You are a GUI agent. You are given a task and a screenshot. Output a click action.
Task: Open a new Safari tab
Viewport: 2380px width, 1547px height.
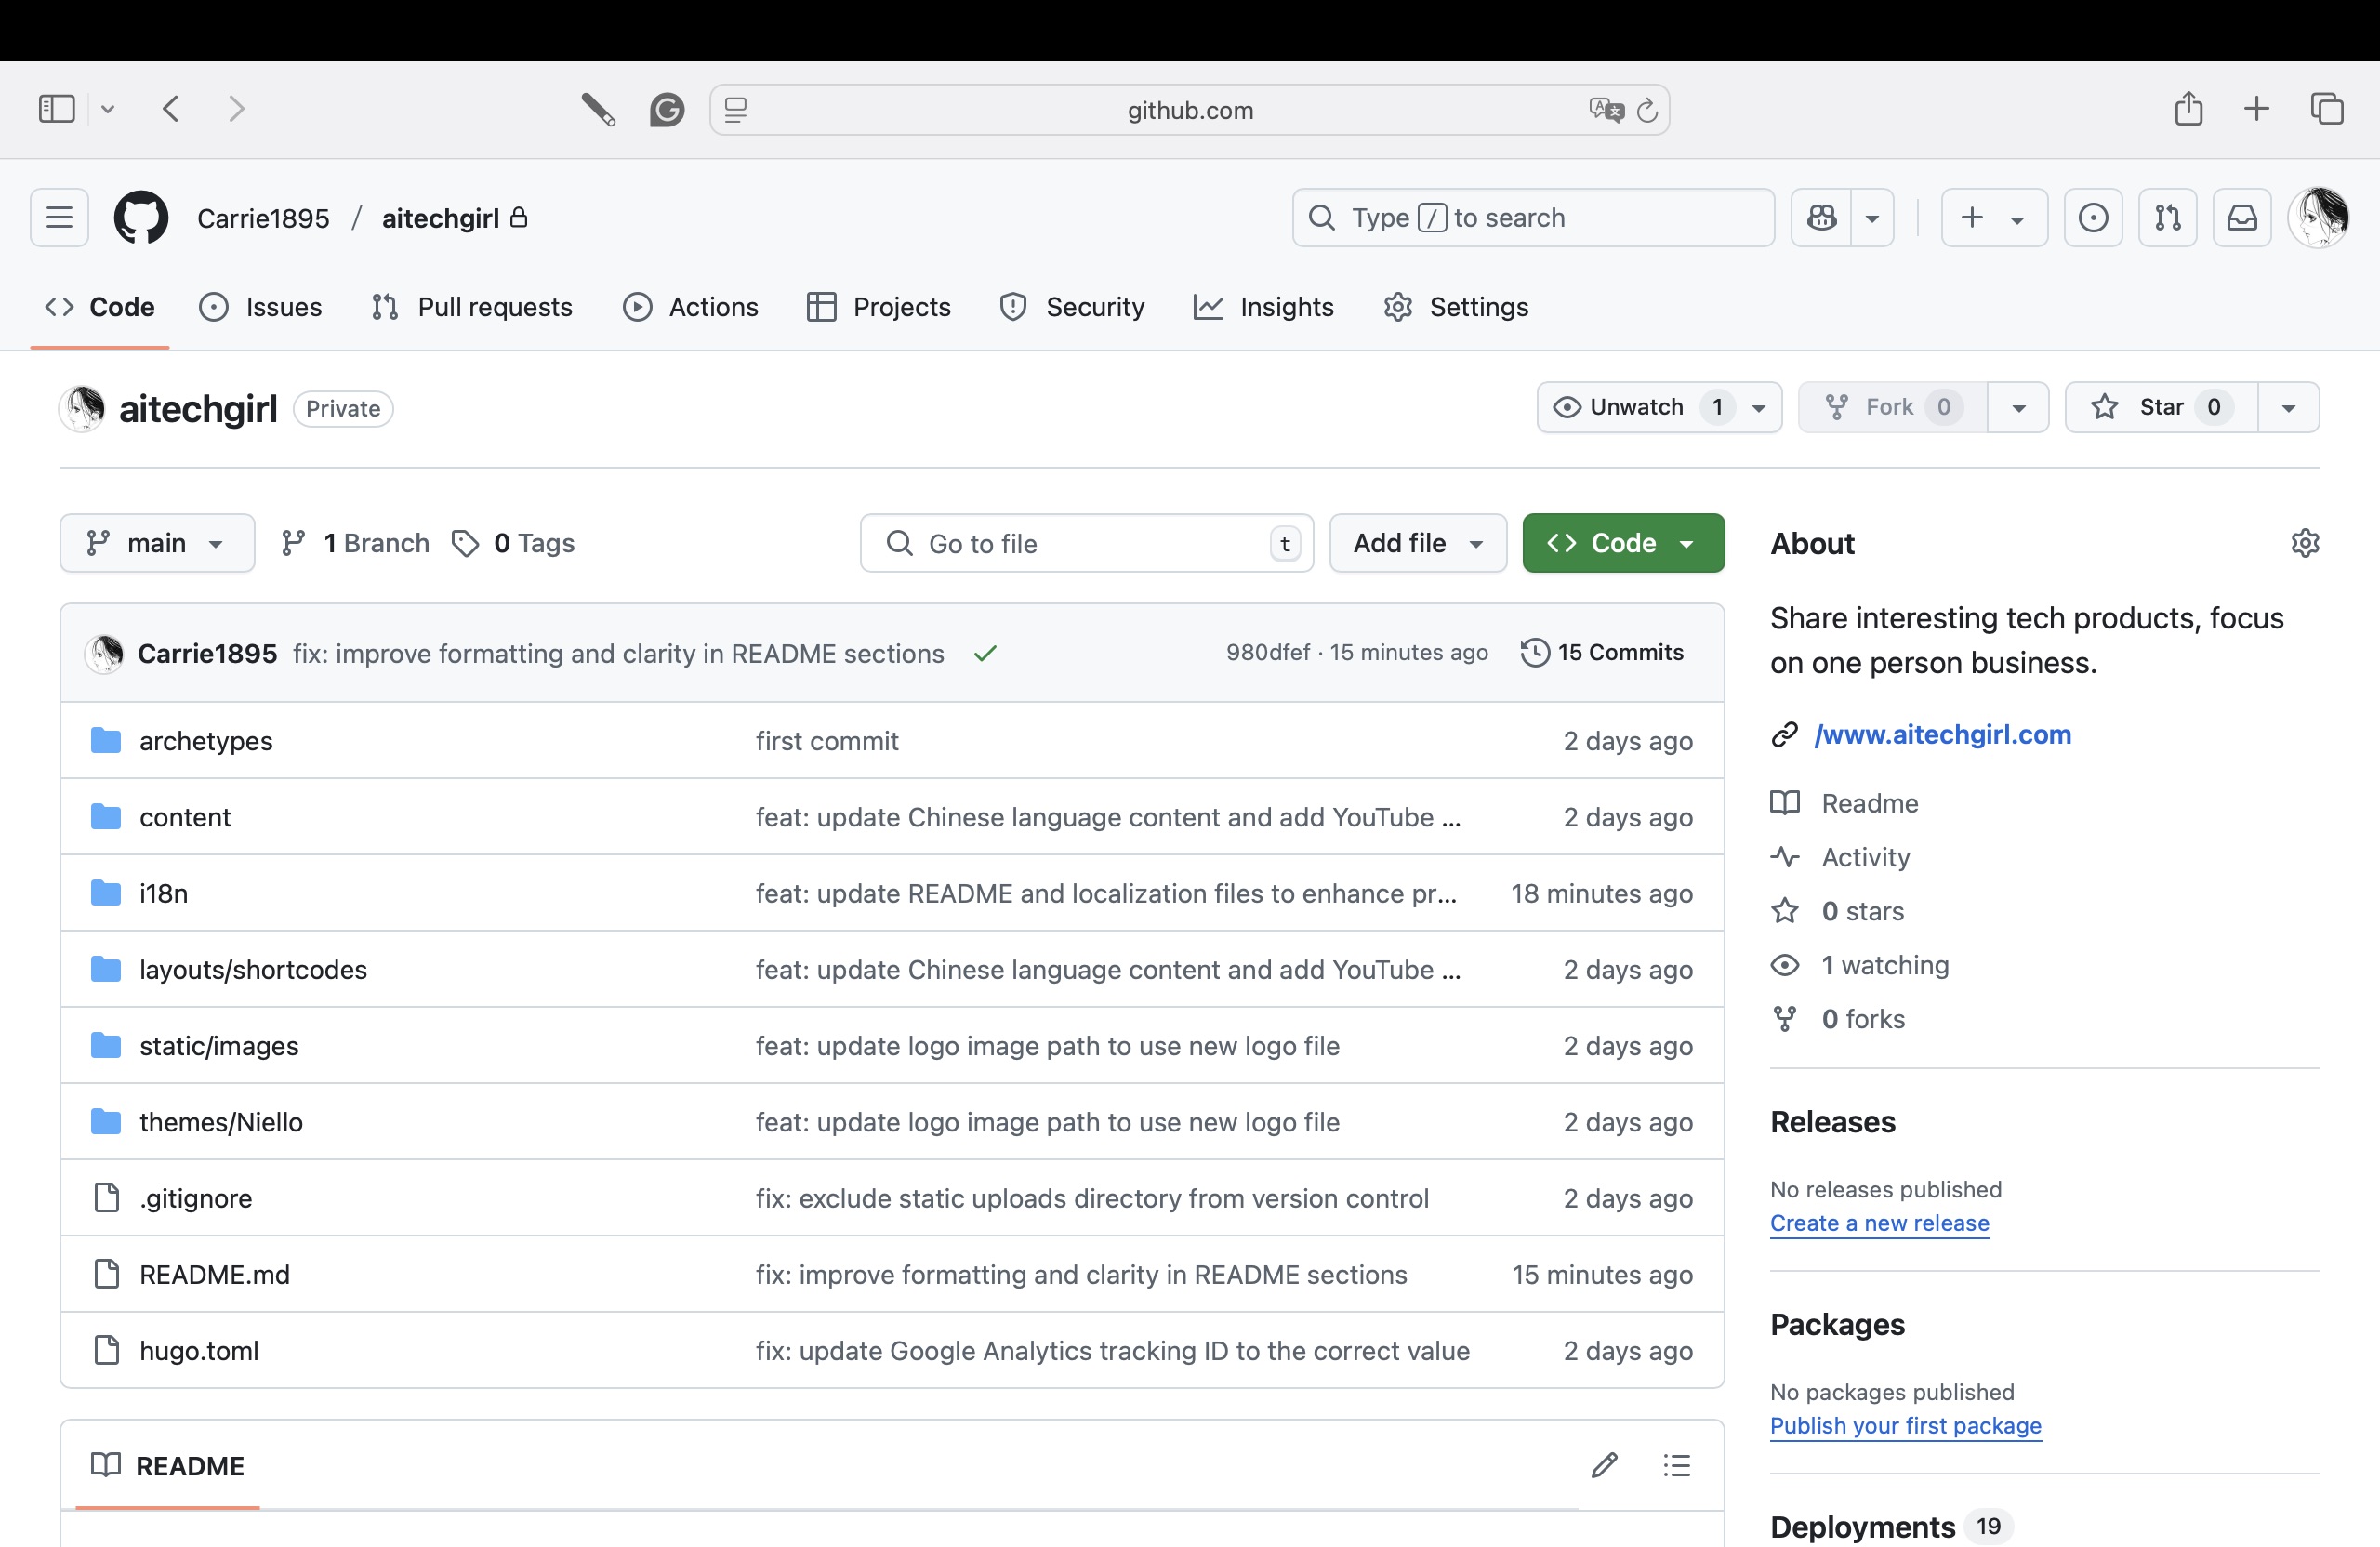pyautogui.click(x=2256, y=109)
